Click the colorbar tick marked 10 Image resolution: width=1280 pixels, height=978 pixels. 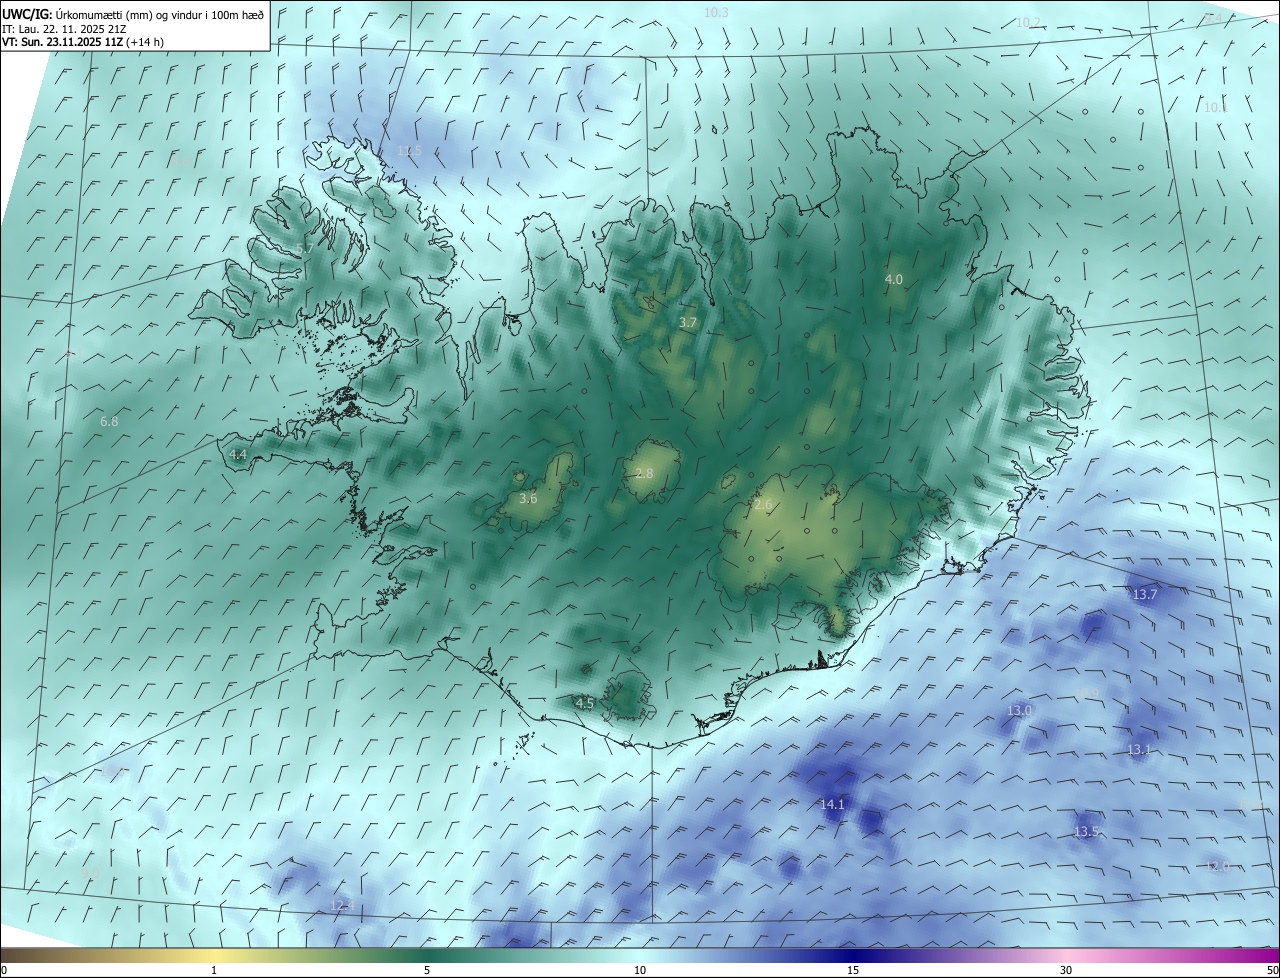pos(640,970)
